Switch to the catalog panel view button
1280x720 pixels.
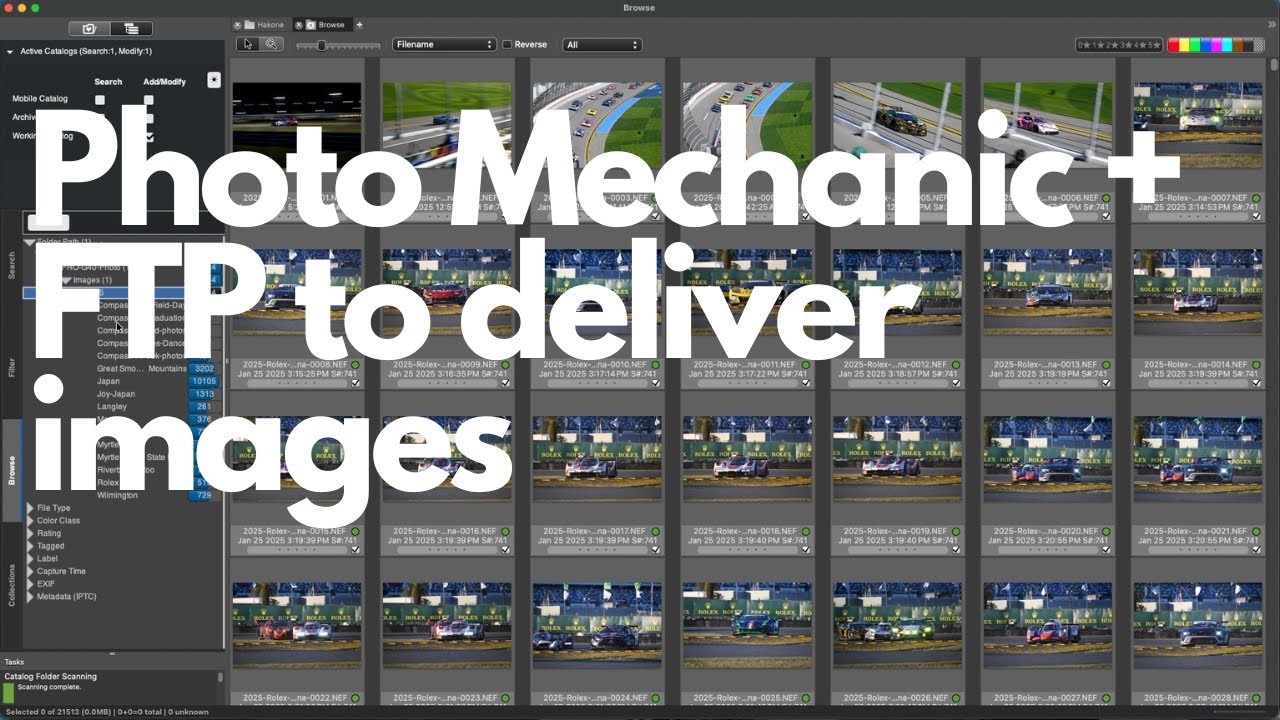coord(89,29)
